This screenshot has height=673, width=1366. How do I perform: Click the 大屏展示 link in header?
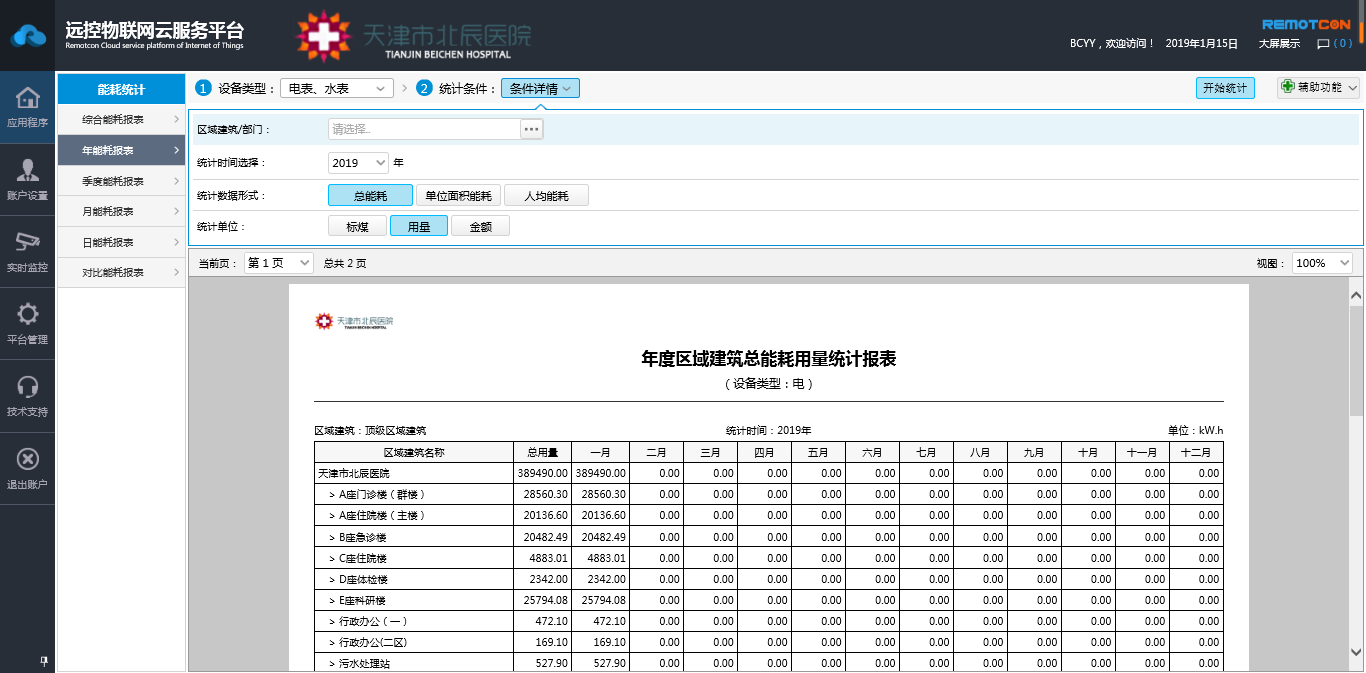click(x=1278, y=44)
